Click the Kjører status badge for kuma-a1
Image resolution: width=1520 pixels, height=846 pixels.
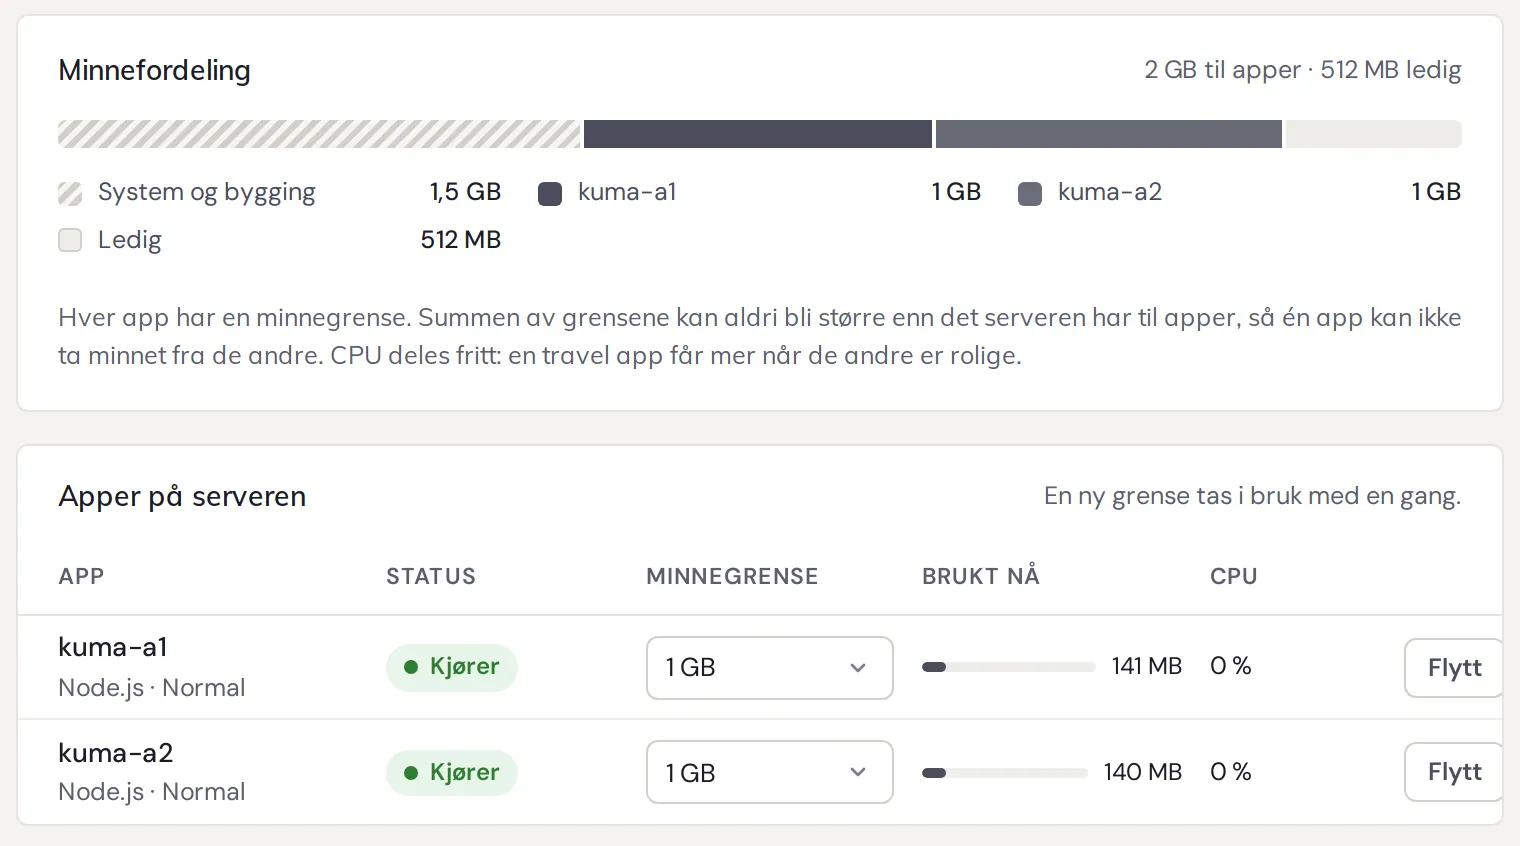point(452,667)
